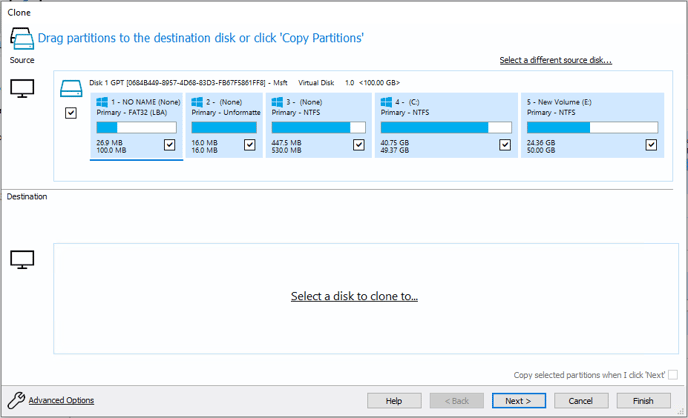
Task: Click the '40.75 GB' used size text
Action: [x=394, y=143]
